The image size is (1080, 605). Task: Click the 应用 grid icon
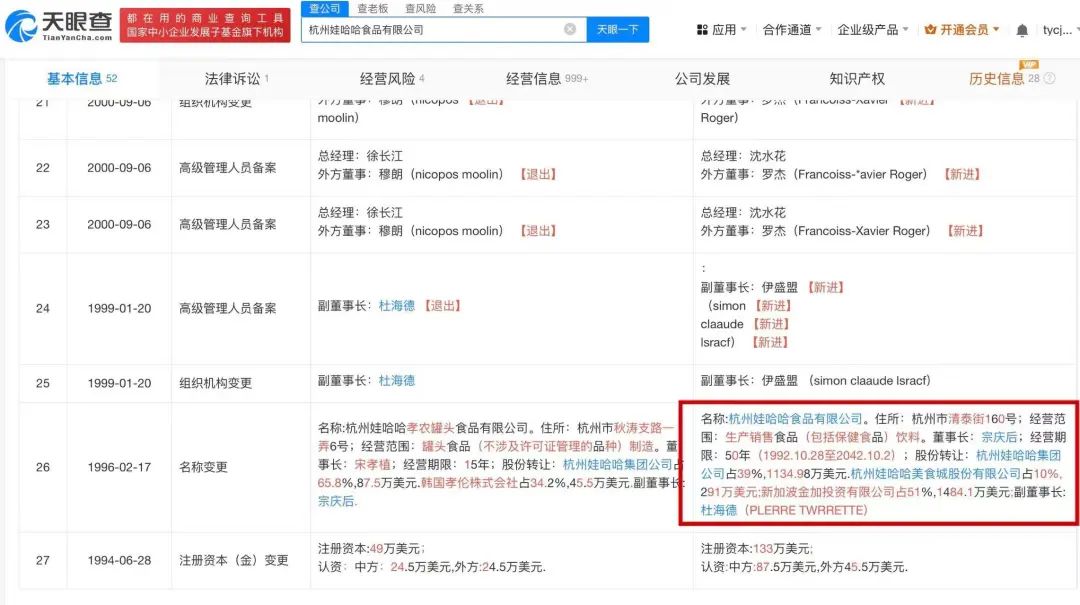[702, 30]
